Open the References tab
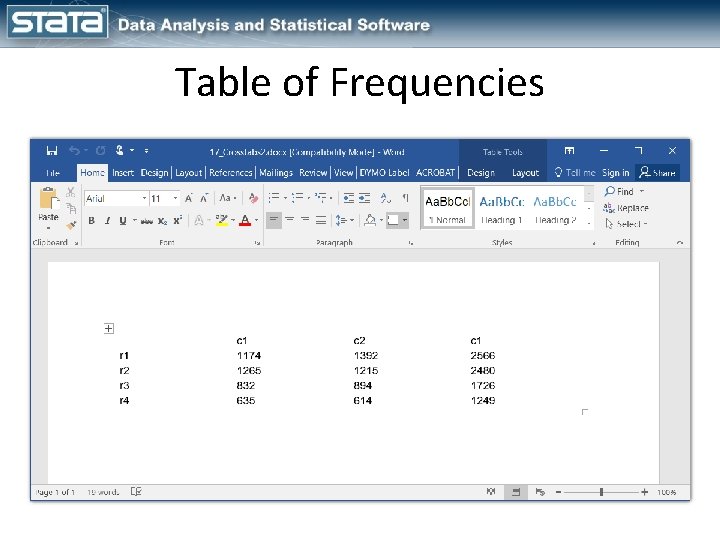Image resolution: width=720 pixels, height=540 pixels. 231,173
